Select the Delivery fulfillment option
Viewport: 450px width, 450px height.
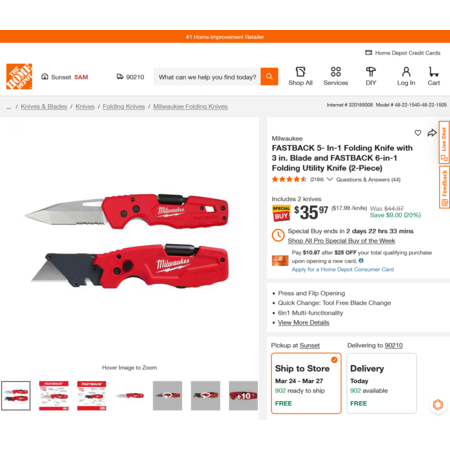pyautogui.click(x=382, y=383)
